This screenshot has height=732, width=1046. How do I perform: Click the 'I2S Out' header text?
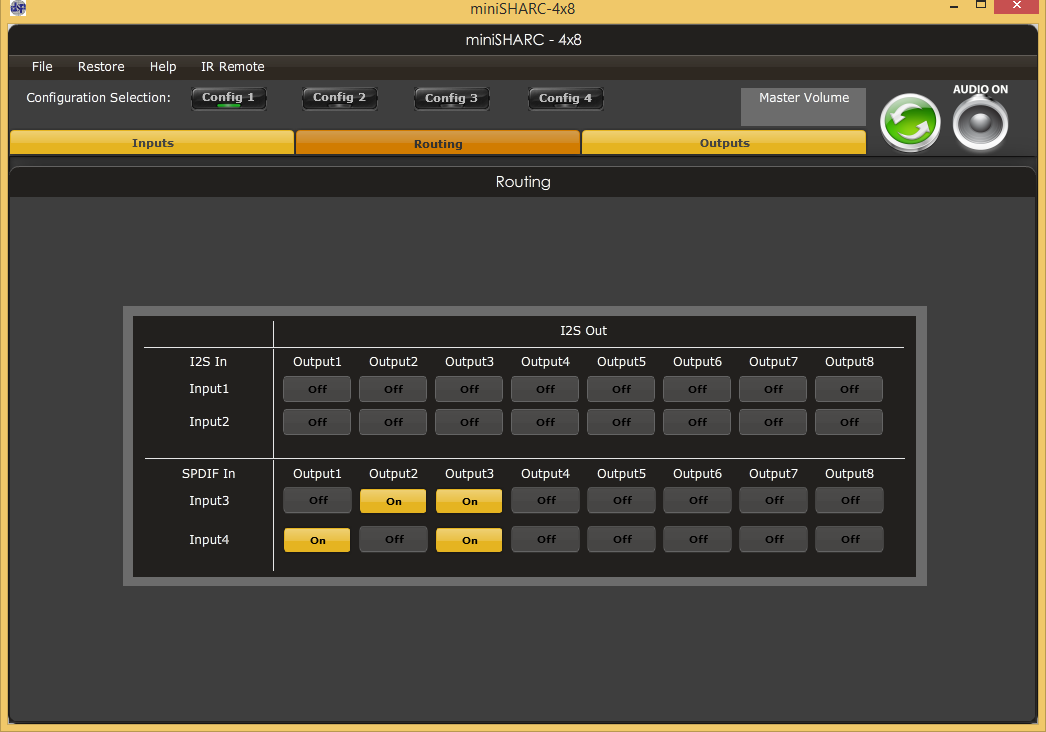(584, 330)
